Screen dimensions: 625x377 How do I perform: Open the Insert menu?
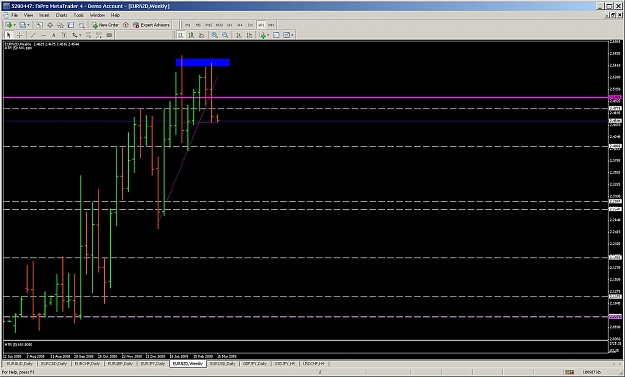[x=44, y=15]
